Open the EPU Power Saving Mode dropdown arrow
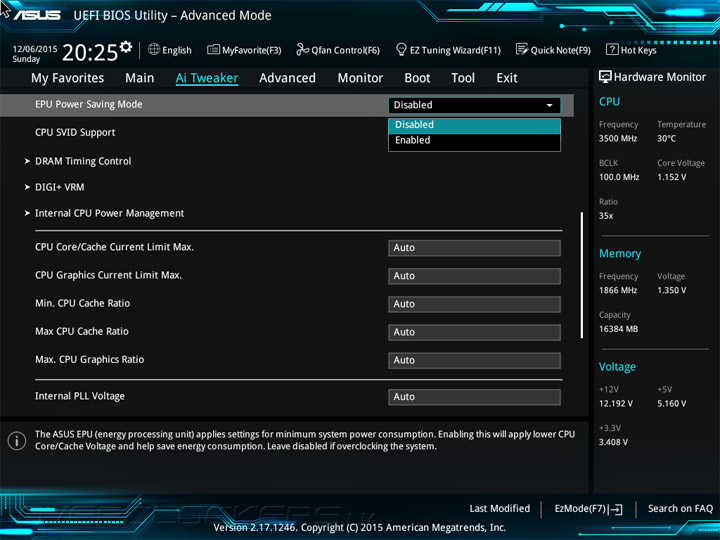Viewport: 720px width, 540px height. [549, 105]
